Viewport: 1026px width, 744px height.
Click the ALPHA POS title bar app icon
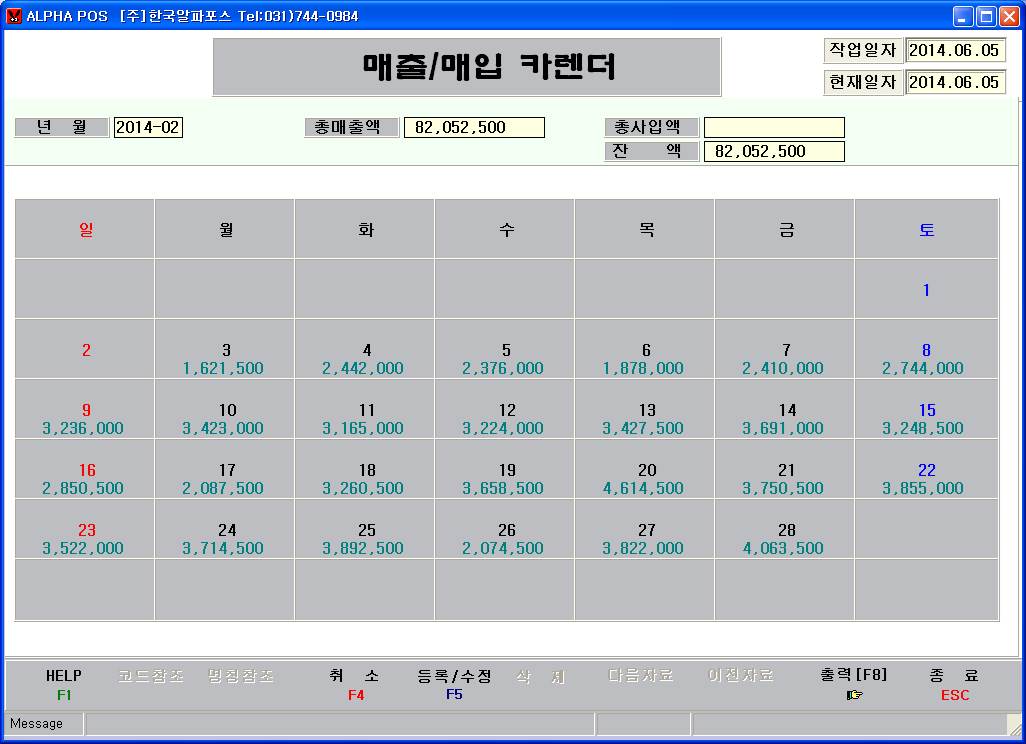coord(14,16)
